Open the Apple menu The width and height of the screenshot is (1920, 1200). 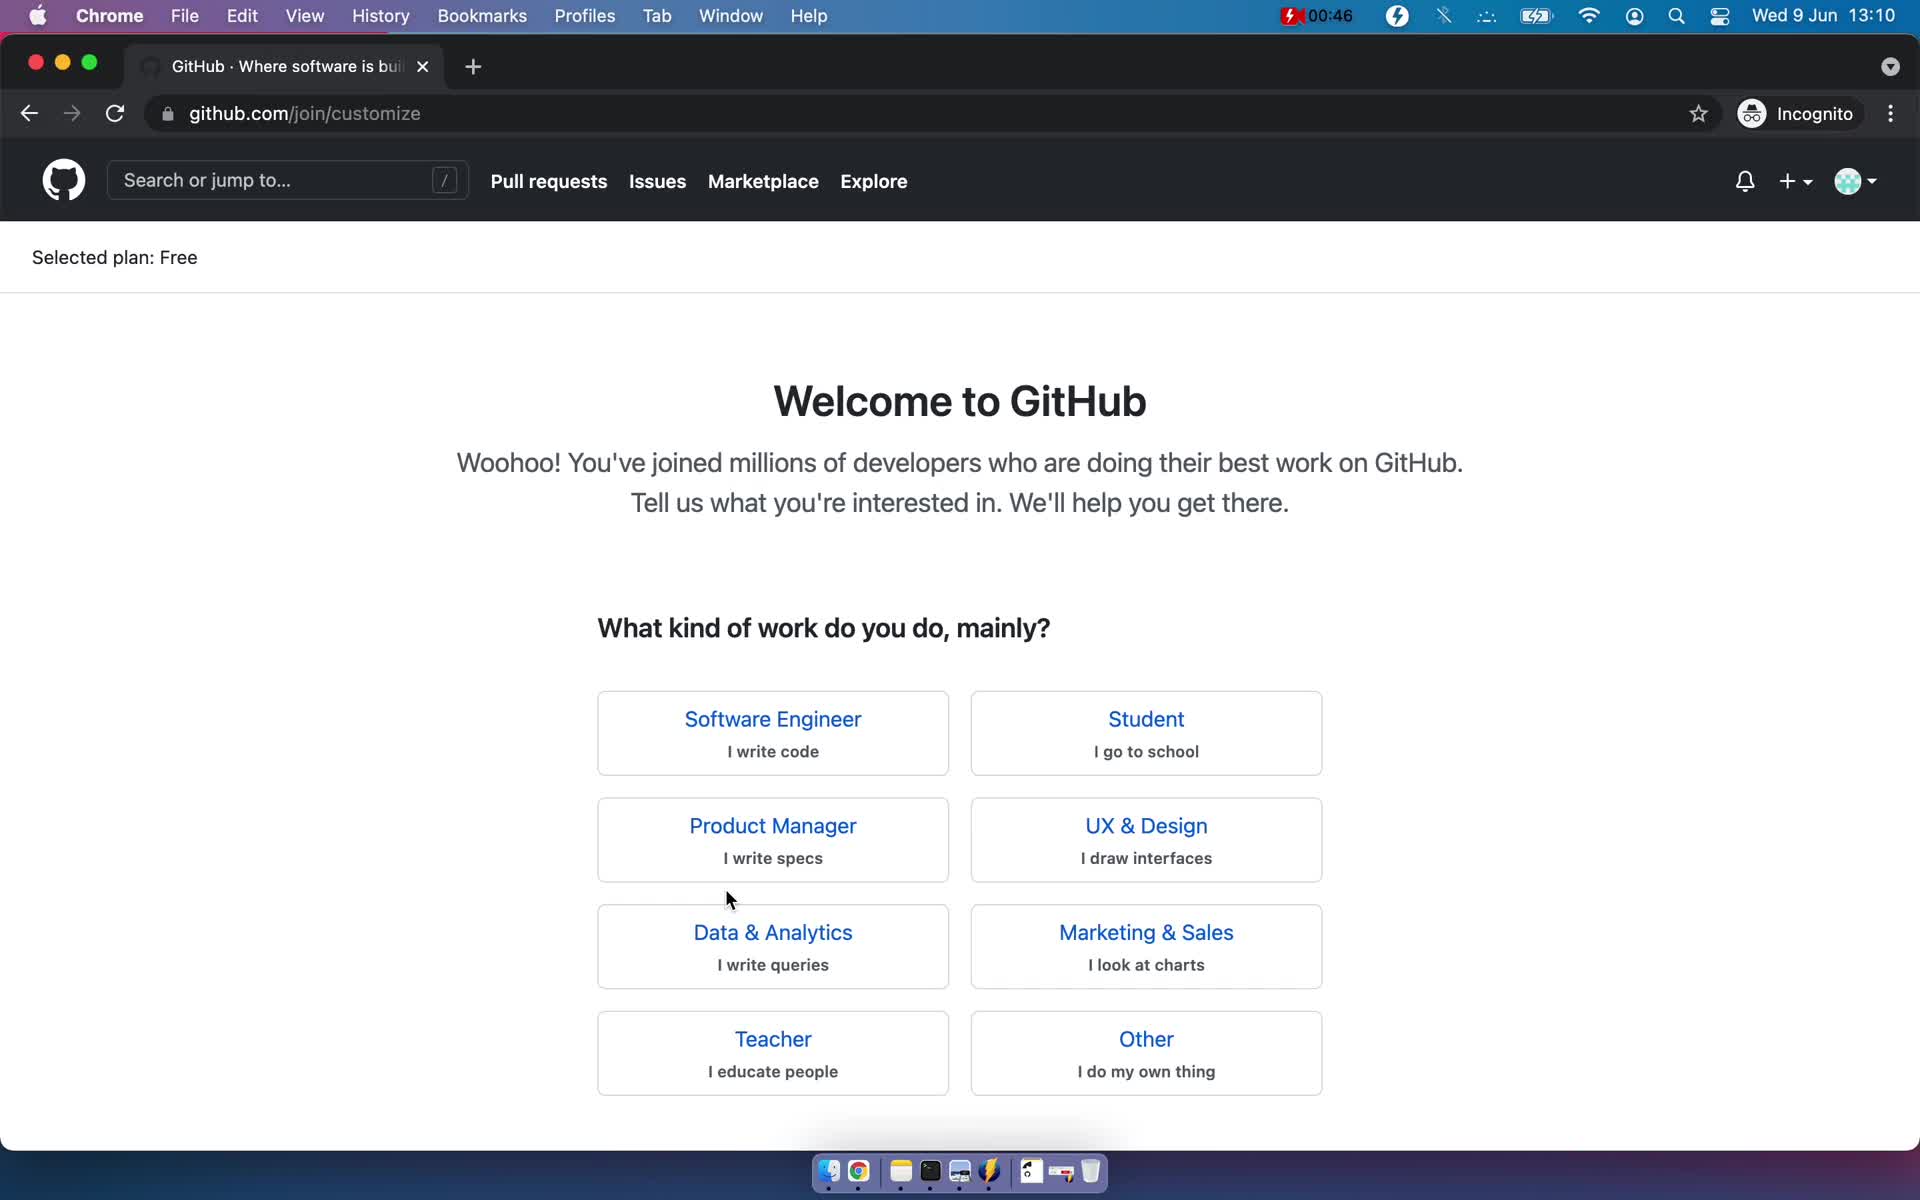(37, 16)
